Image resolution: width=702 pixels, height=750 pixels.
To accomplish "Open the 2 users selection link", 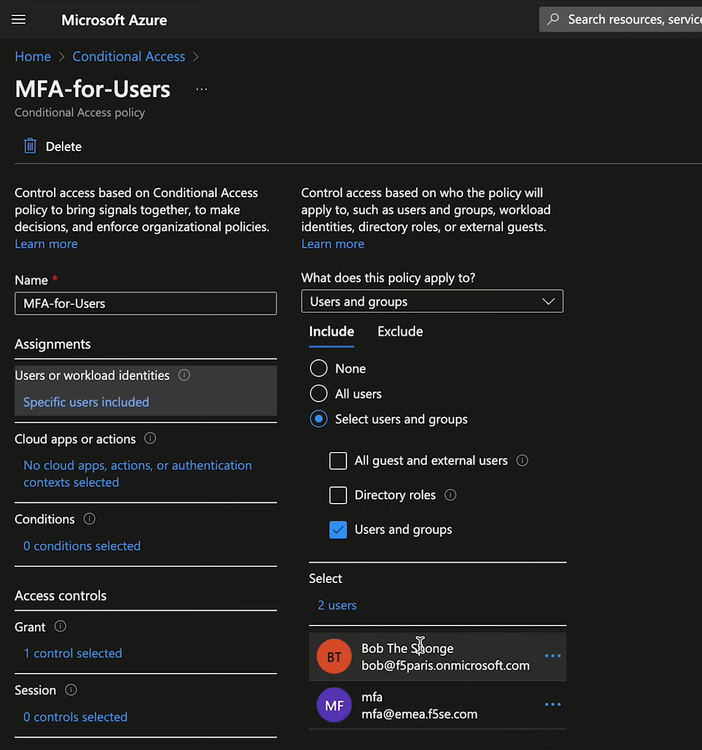I will point(337,605).
